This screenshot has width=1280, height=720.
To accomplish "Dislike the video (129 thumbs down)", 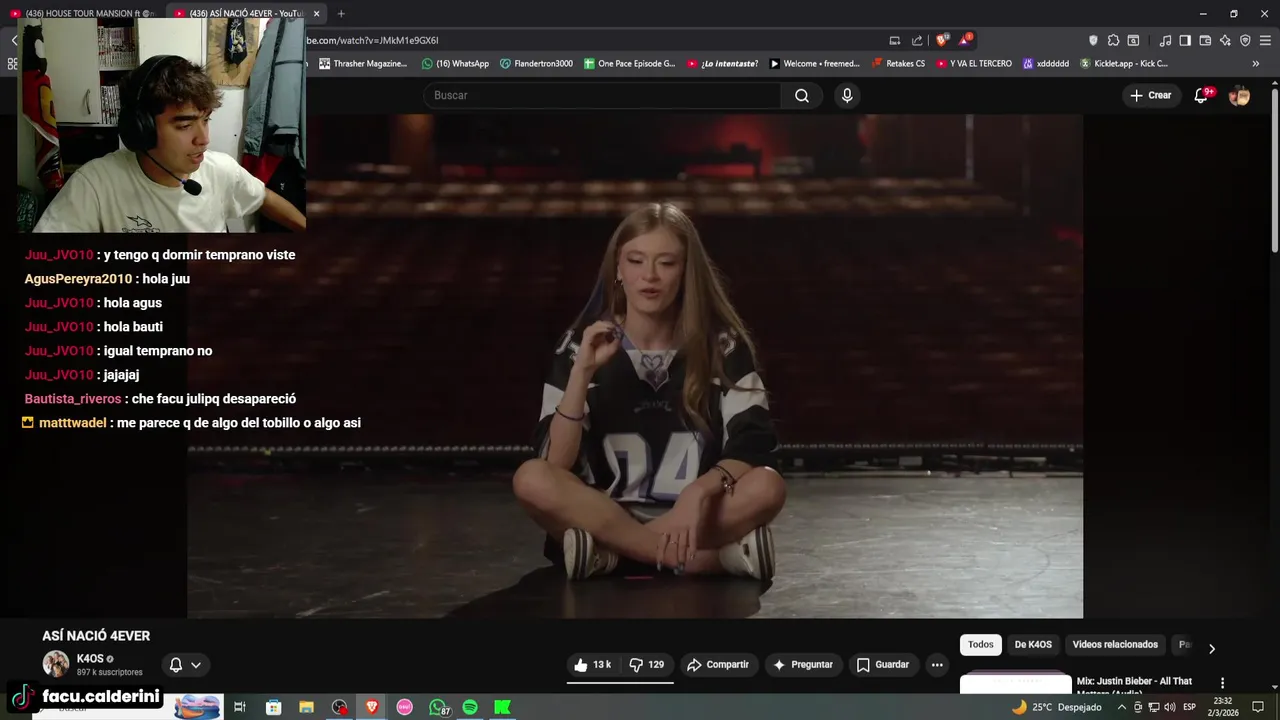I will 646,664.
